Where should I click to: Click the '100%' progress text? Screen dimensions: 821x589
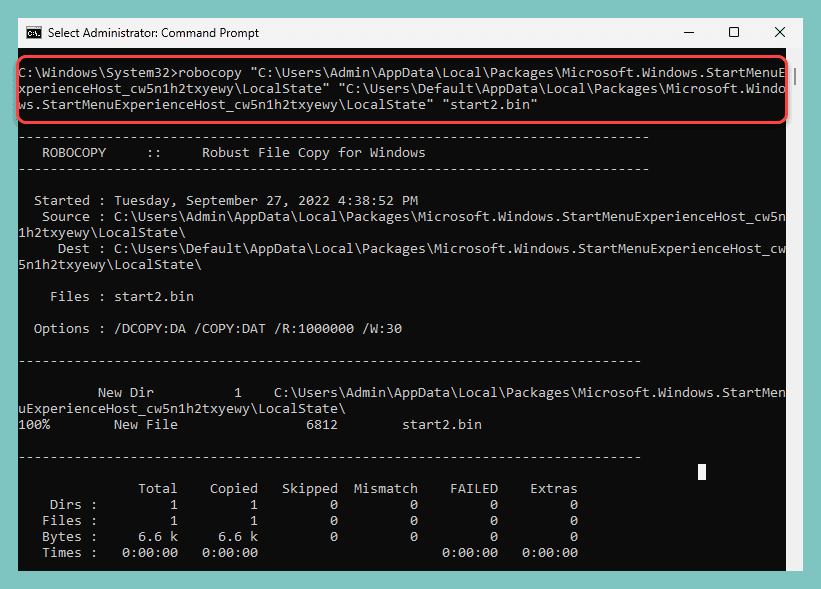[x=34, y=425]
